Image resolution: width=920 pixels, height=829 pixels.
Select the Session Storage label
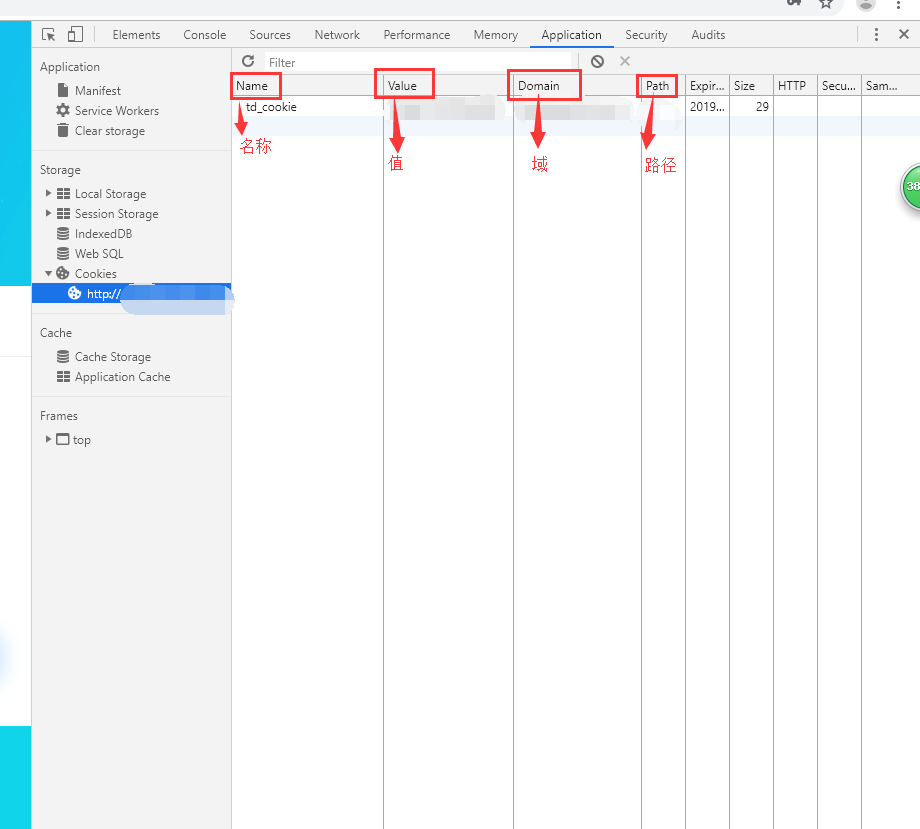(116, 214)
